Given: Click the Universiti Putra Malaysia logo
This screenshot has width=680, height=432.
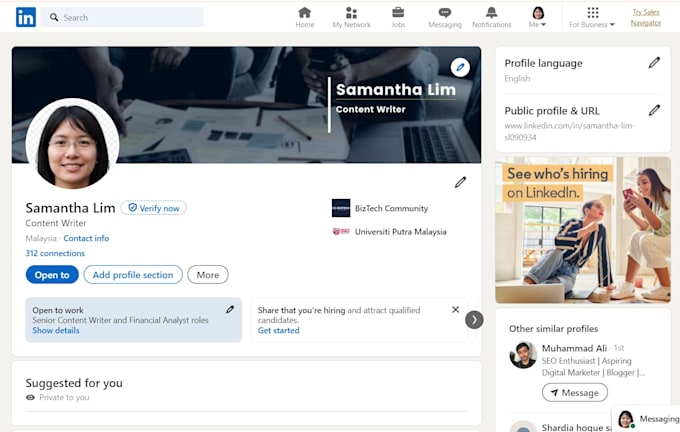Looking at the screenshot, I should (341, 232).
